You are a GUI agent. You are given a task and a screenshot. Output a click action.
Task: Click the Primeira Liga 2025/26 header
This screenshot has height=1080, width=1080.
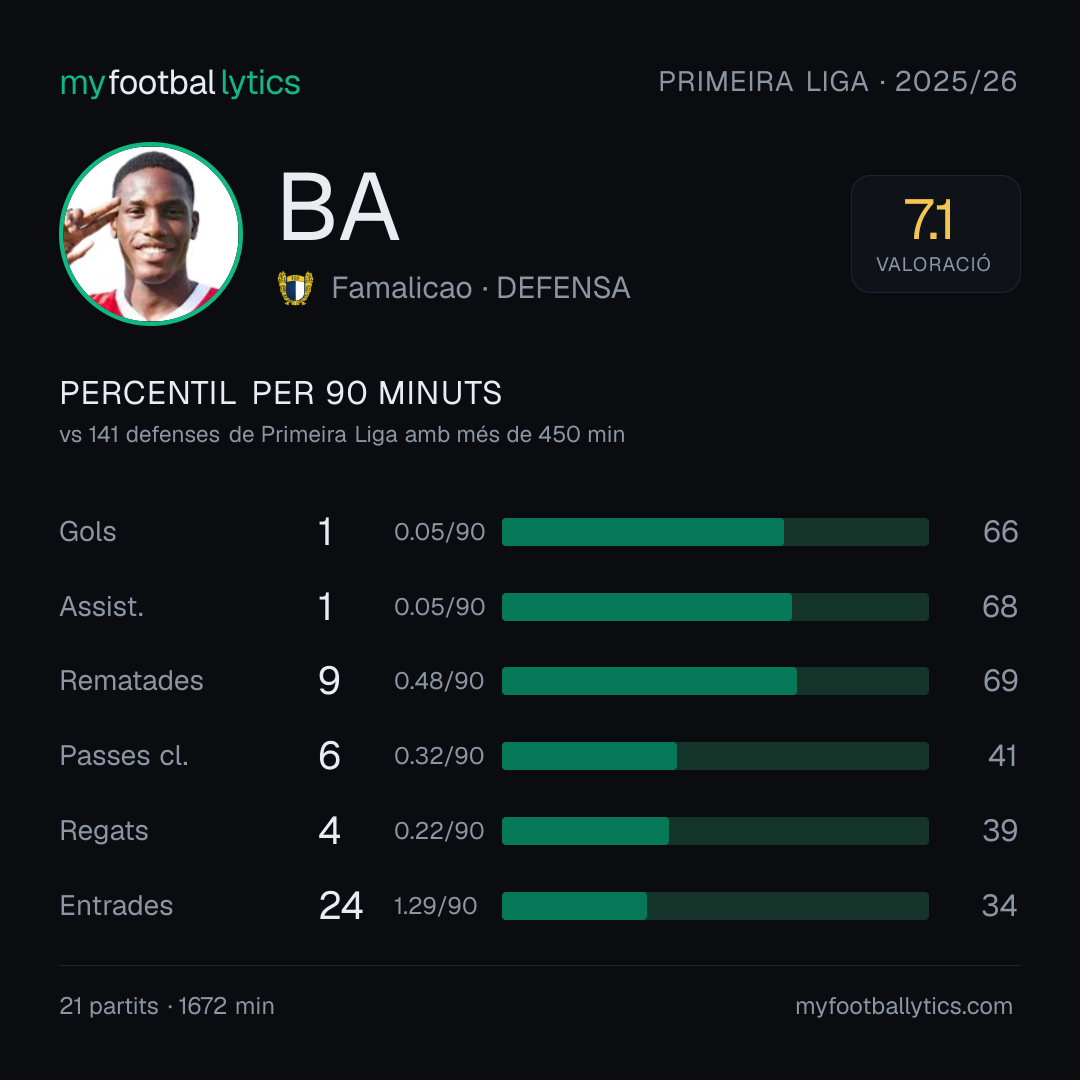pyautogui.click(x=838, y=82)
